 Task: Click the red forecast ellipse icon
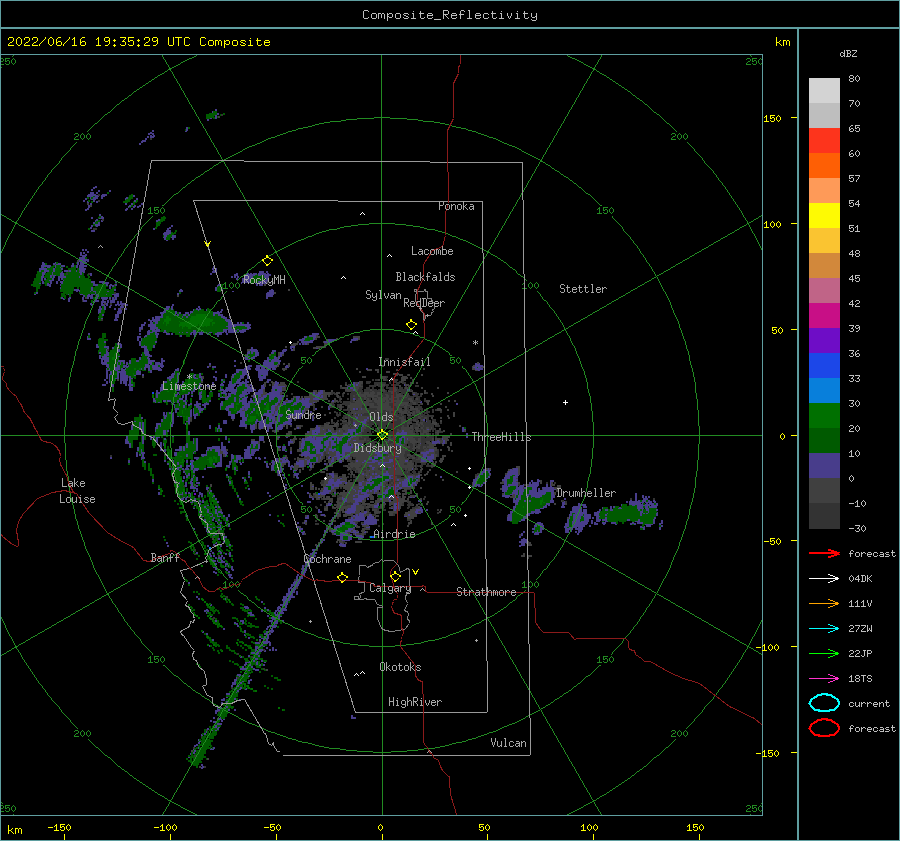pos(824,728)
